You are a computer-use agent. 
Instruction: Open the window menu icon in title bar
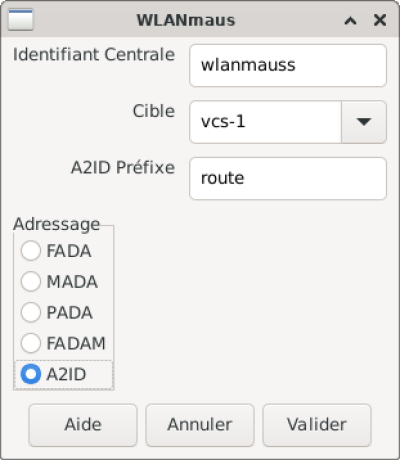pyautogui.click(x=20, y=20)
